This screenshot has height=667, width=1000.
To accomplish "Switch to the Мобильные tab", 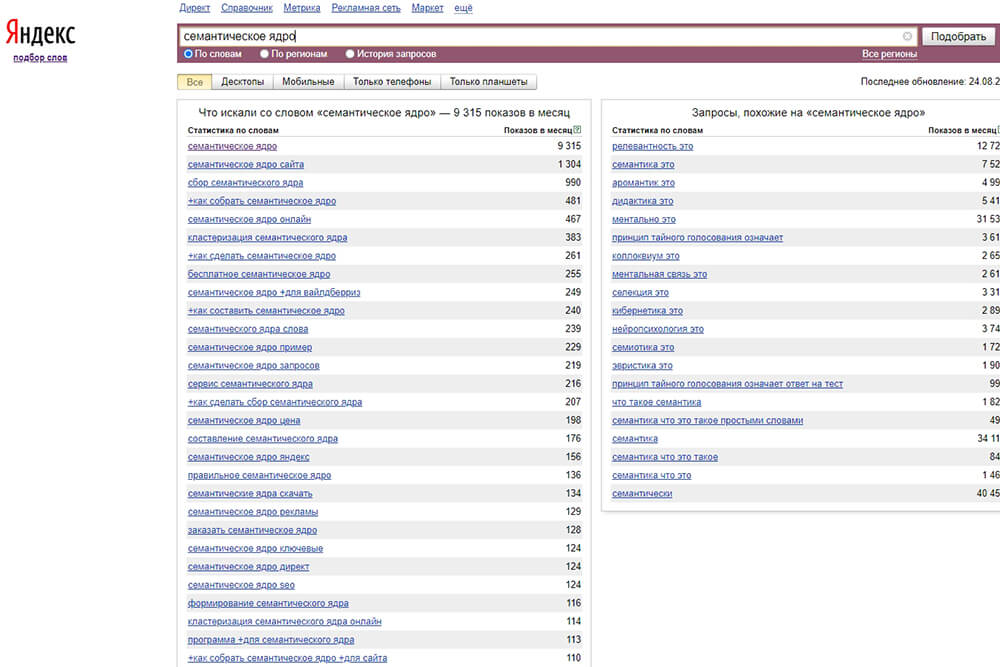I will [x=308, y=82].
